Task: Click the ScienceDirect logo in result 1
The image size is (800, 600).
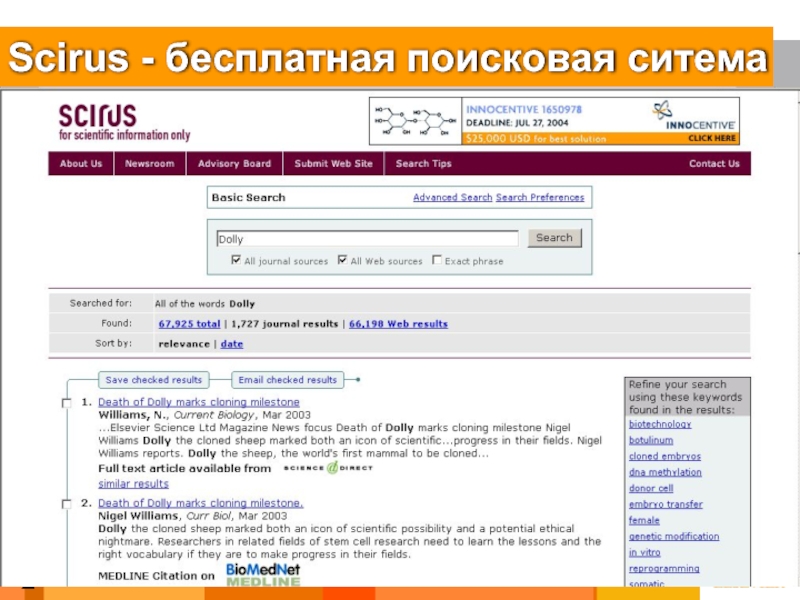Action: pos(328,468)
